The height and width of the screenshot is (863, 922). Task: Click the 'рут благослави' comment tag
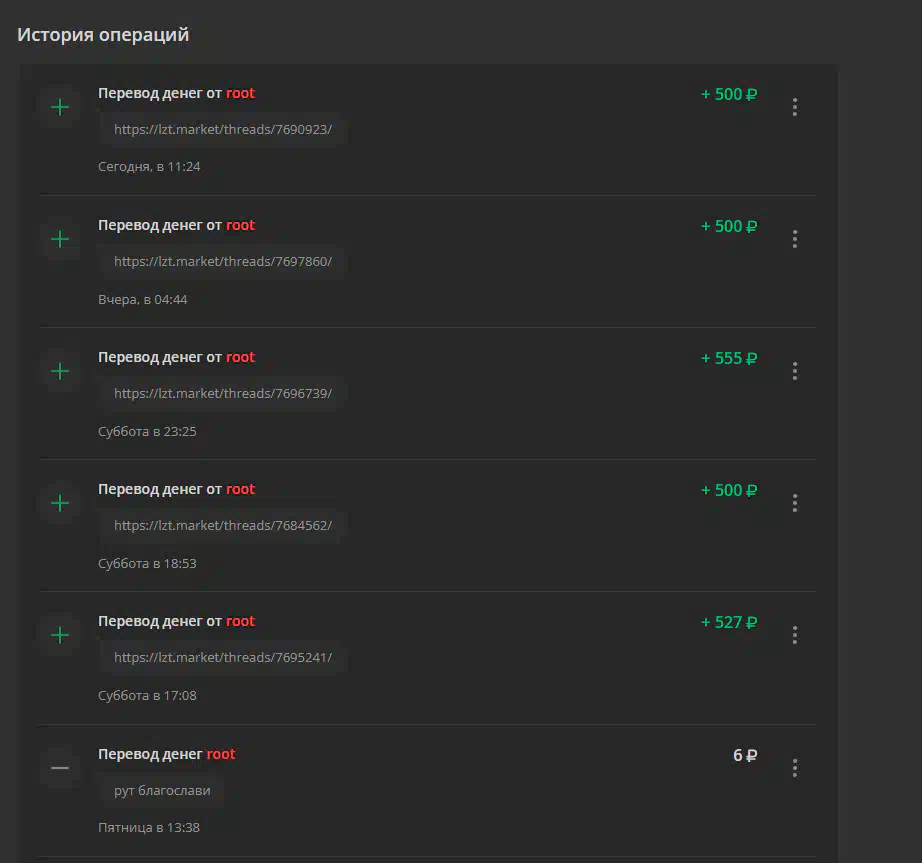(162, 791)
